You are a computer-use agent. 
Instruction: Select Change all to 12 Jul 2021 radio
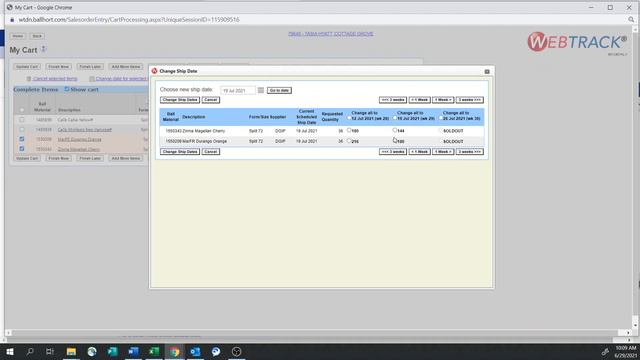click(x=349, y=118)
